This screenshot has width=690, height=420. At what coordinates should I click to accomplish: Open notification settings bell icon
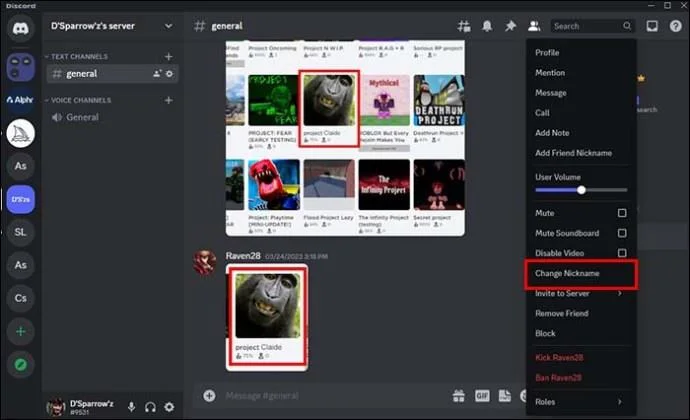(x=487, y=26)
